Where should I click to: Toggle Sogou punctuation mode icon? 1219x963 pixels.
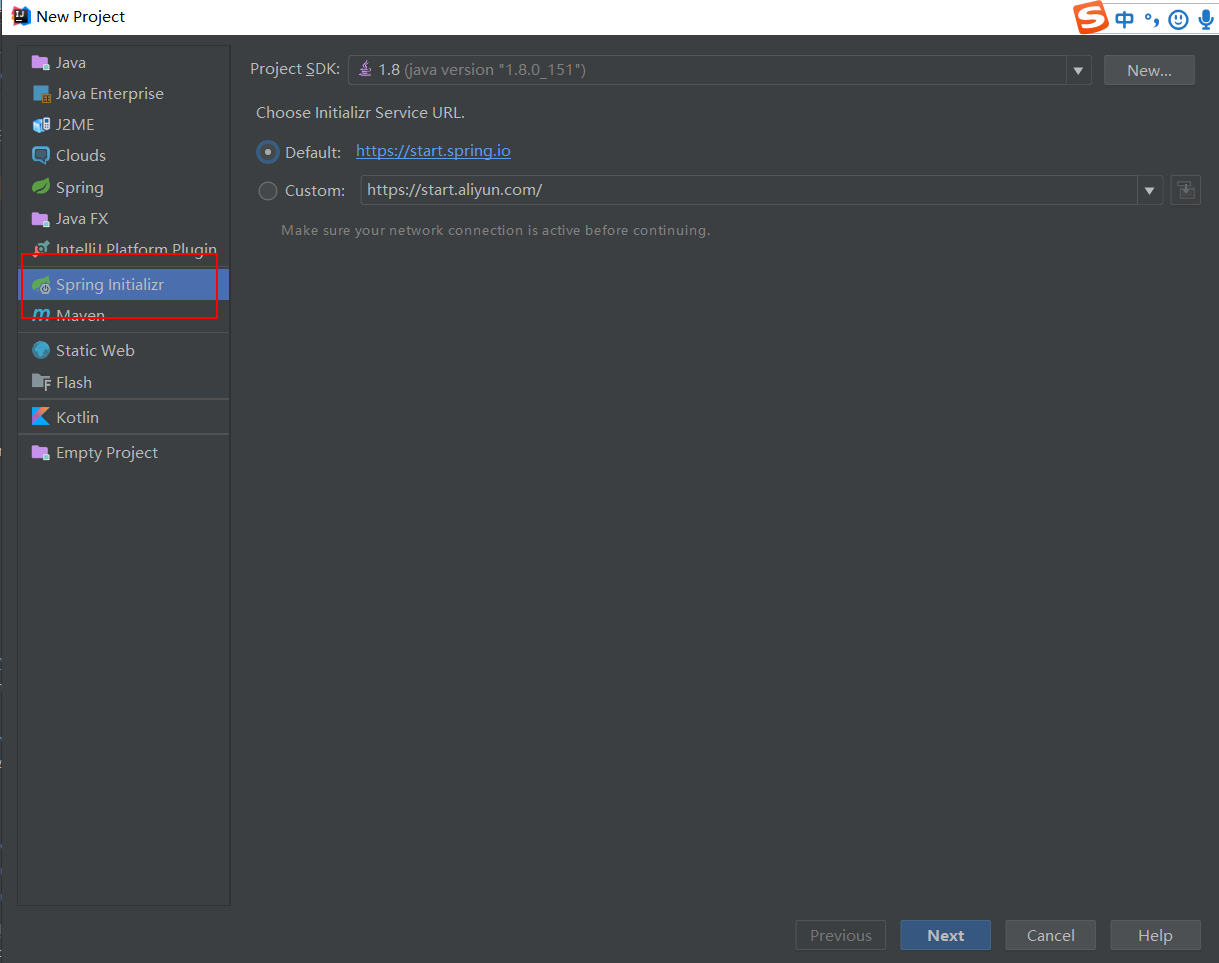coord(1151,19)
